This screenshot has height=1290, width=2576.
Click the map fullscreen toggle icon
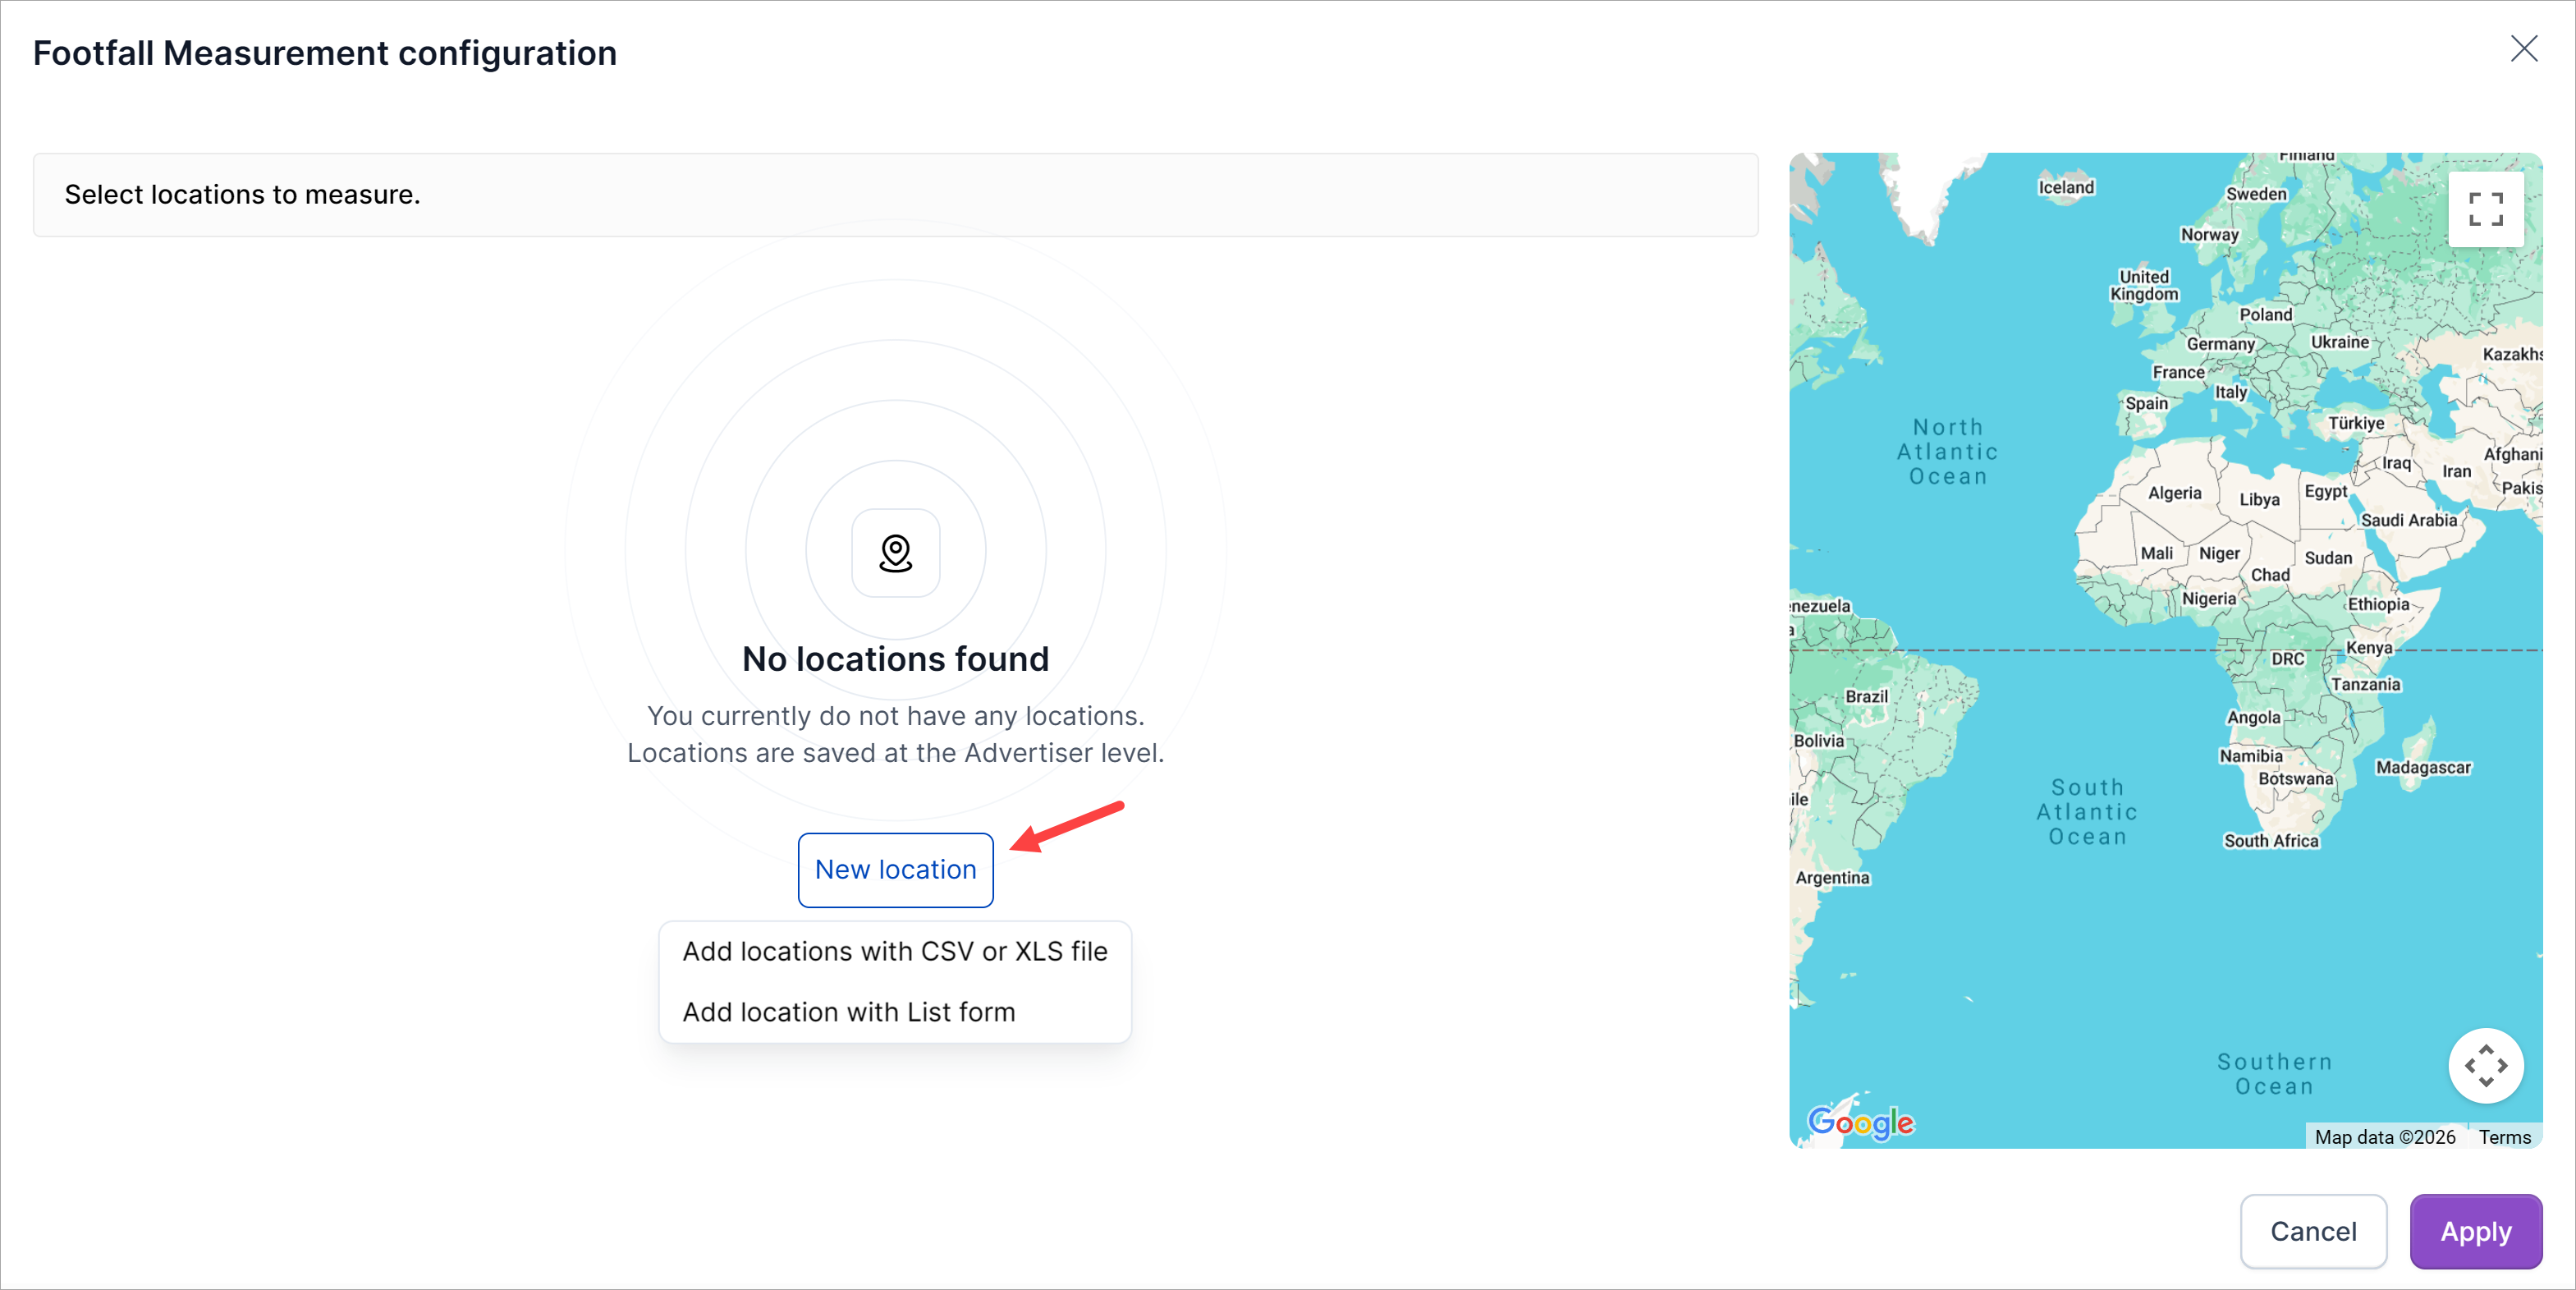tap(2485, 209)
